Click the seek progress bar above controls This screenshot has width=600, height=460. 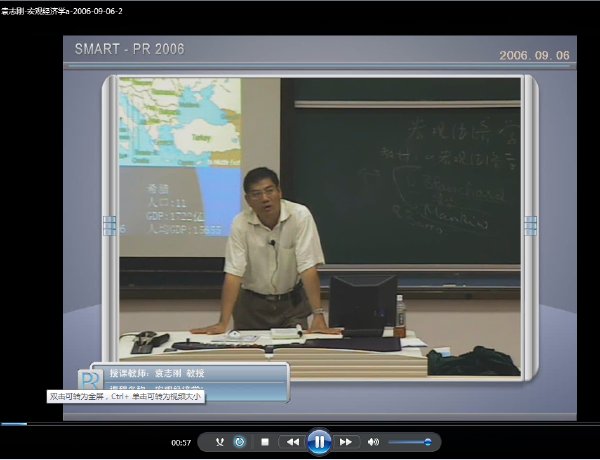coord(300,424)
